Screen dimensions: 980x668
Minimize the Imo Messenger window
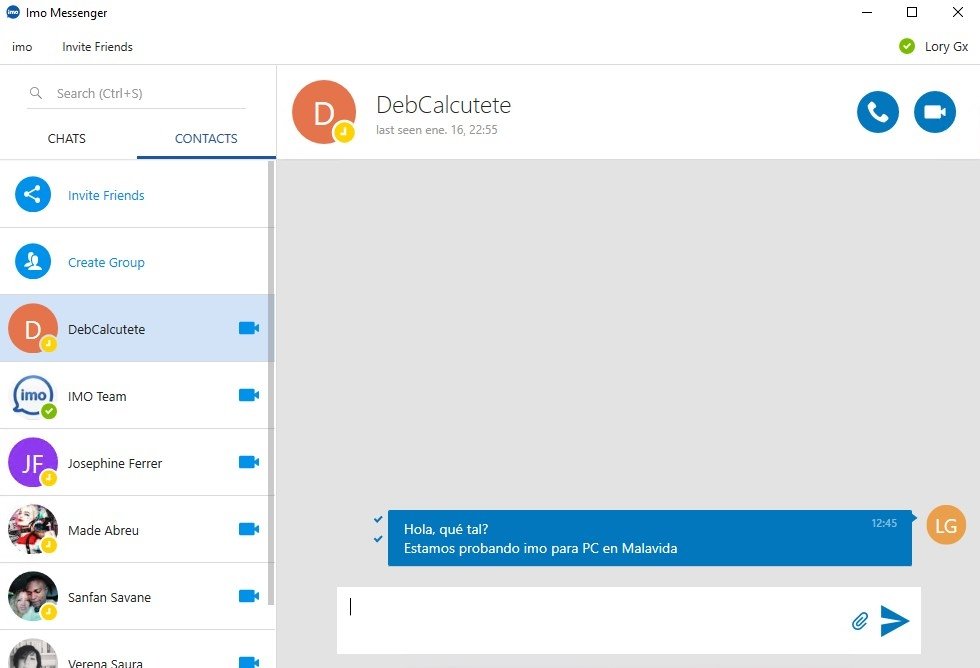click(x=867, y=12)
